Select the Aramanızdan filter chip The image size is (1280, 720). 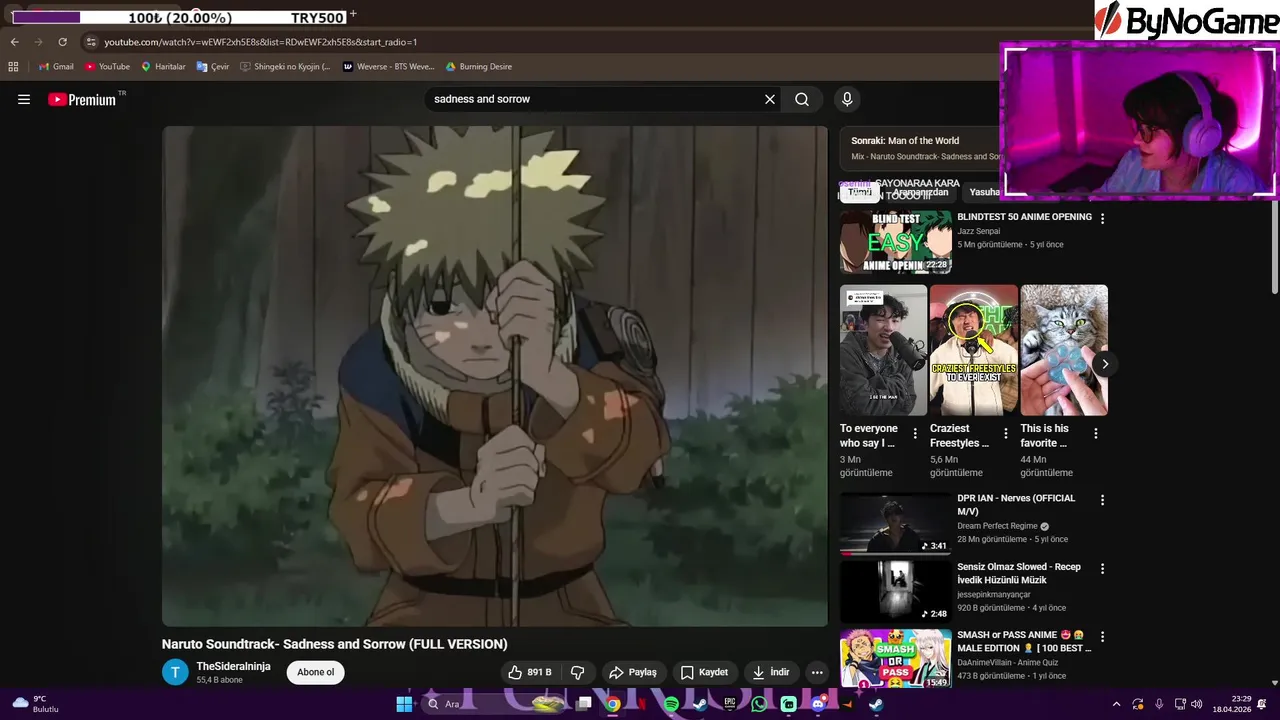click(x=920, y=192)
